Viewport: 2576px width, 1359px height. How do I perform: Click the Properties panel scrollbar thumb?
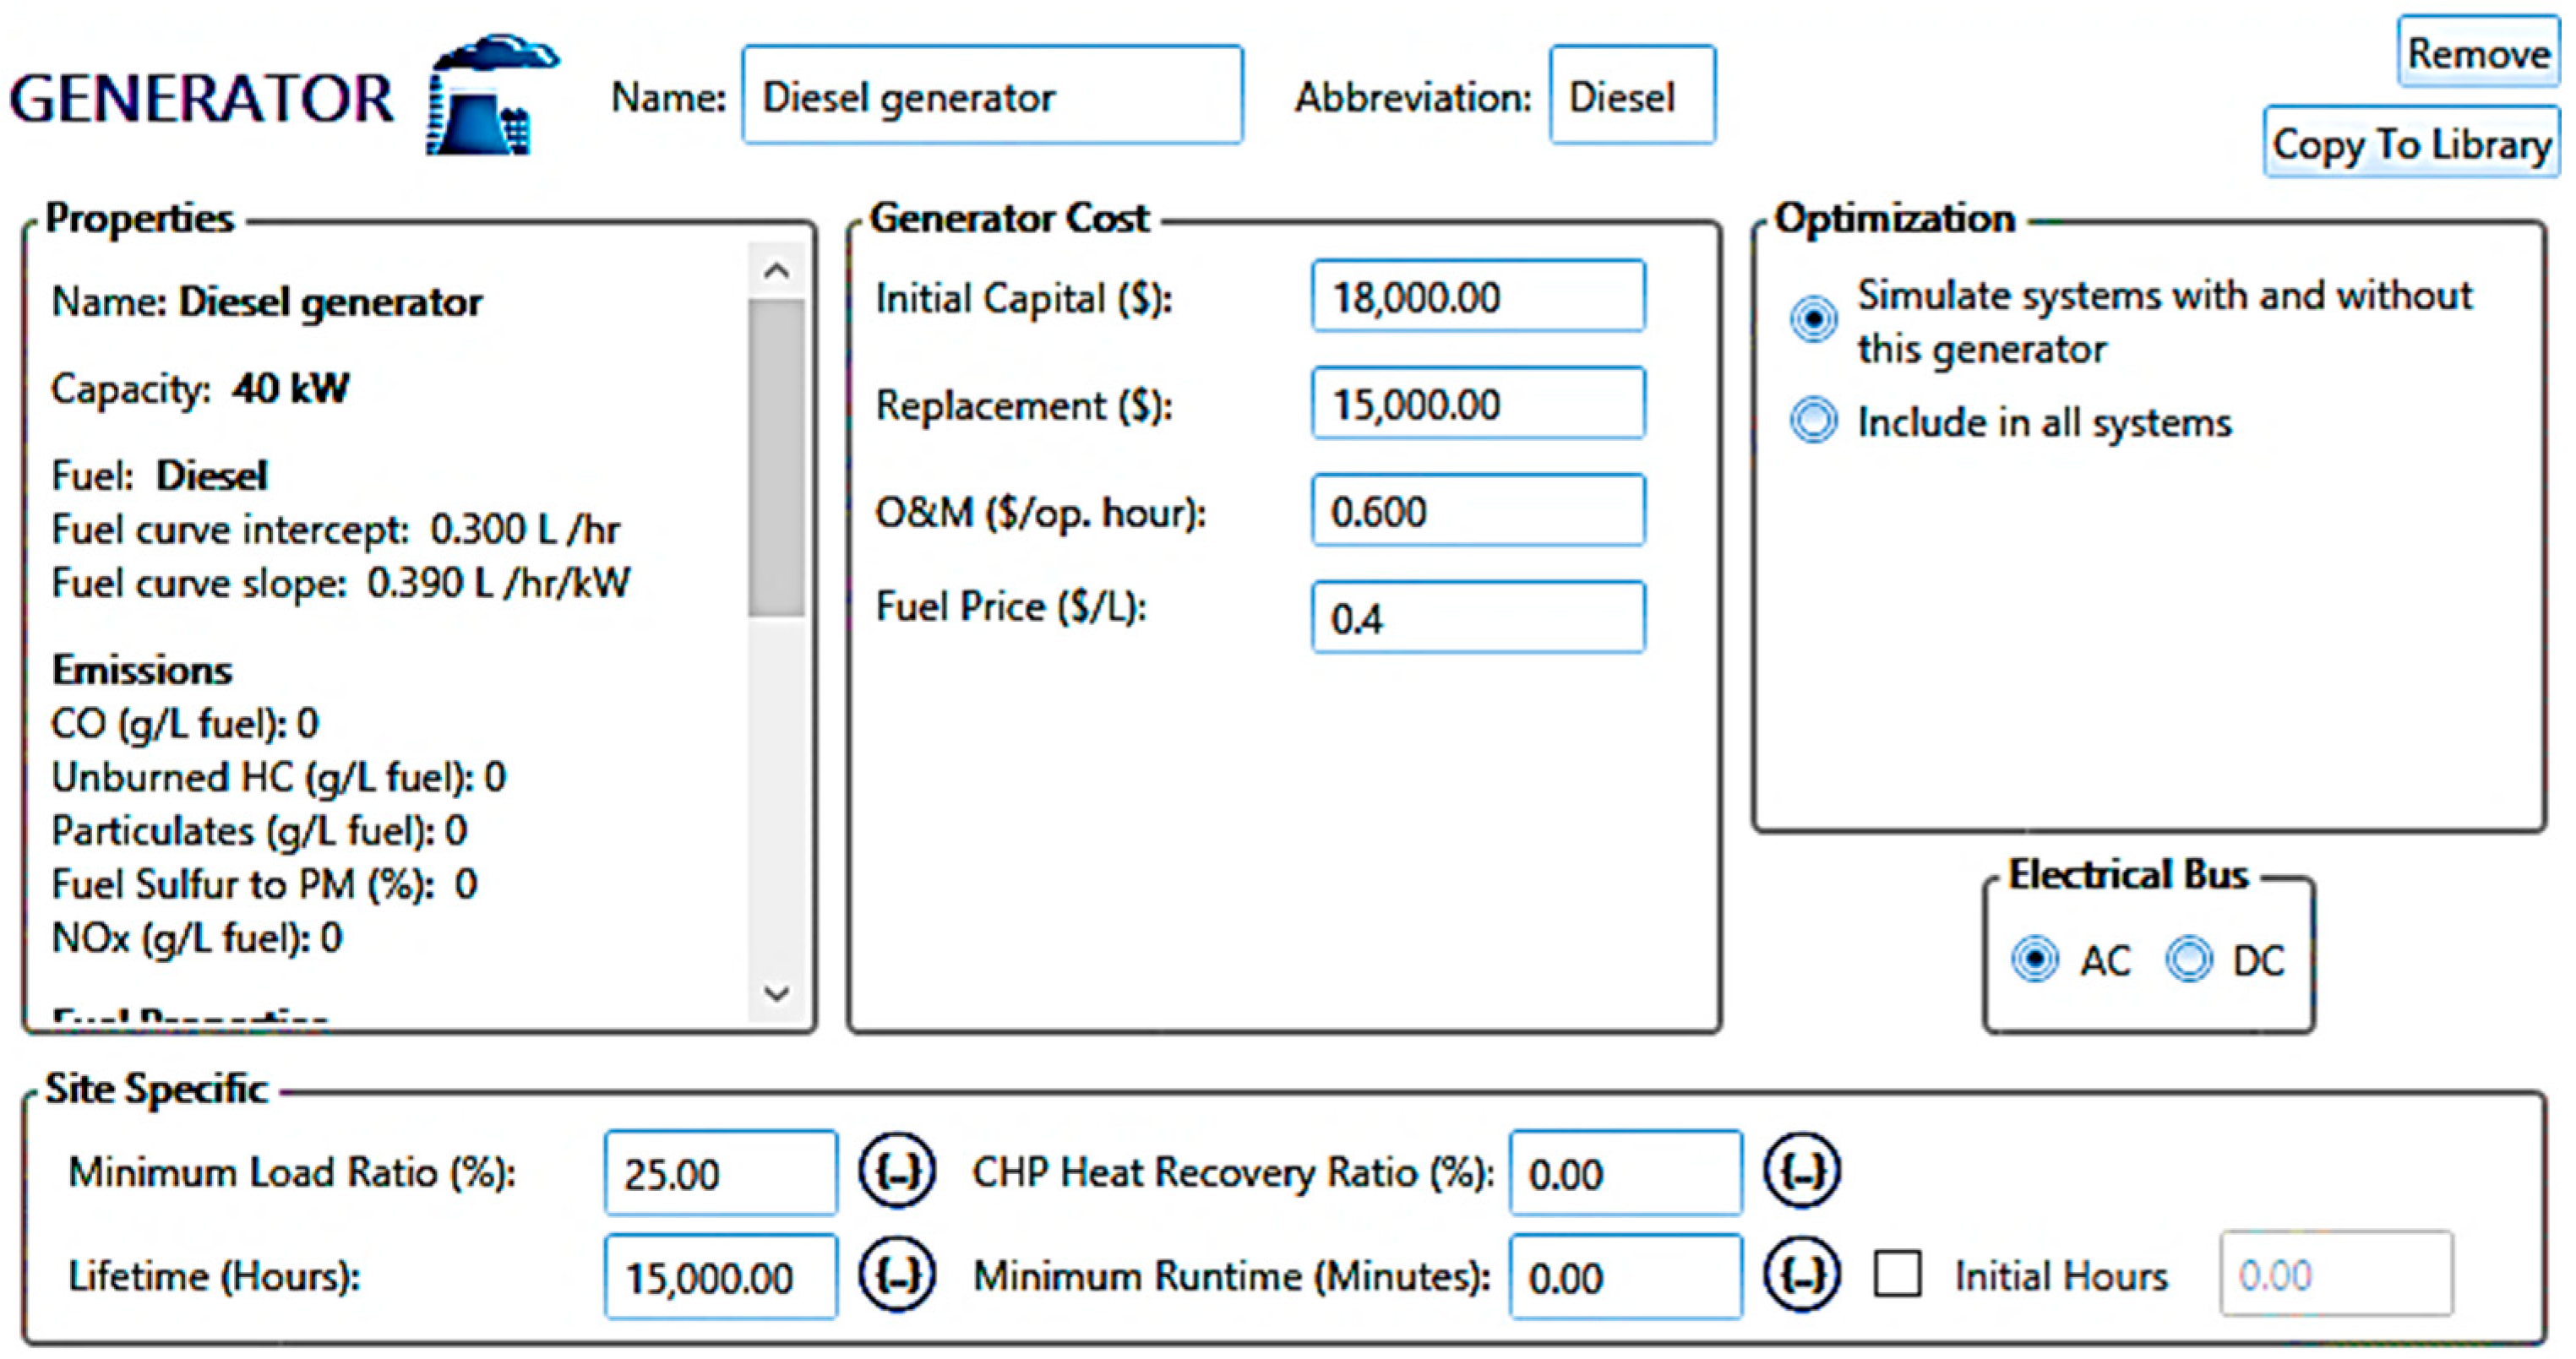click(776, 458)
